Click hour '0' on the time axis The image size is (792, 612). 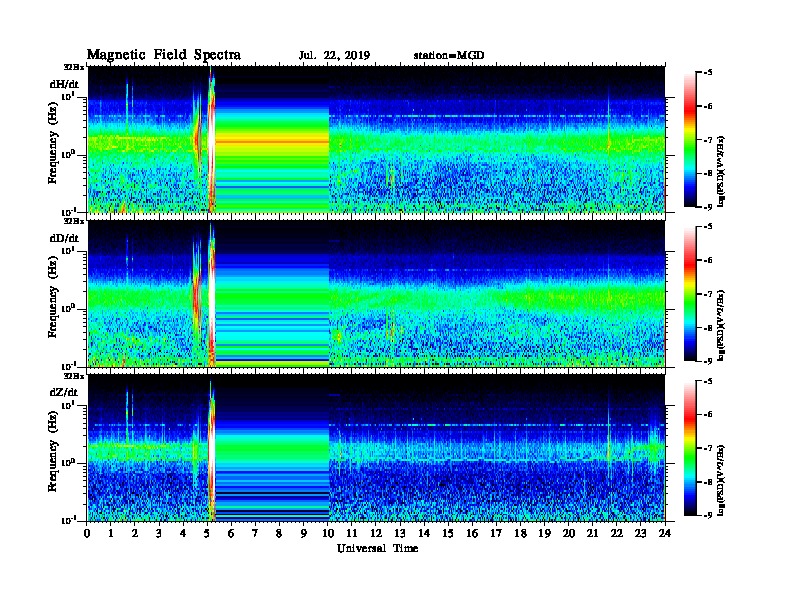tap(87, 533)
